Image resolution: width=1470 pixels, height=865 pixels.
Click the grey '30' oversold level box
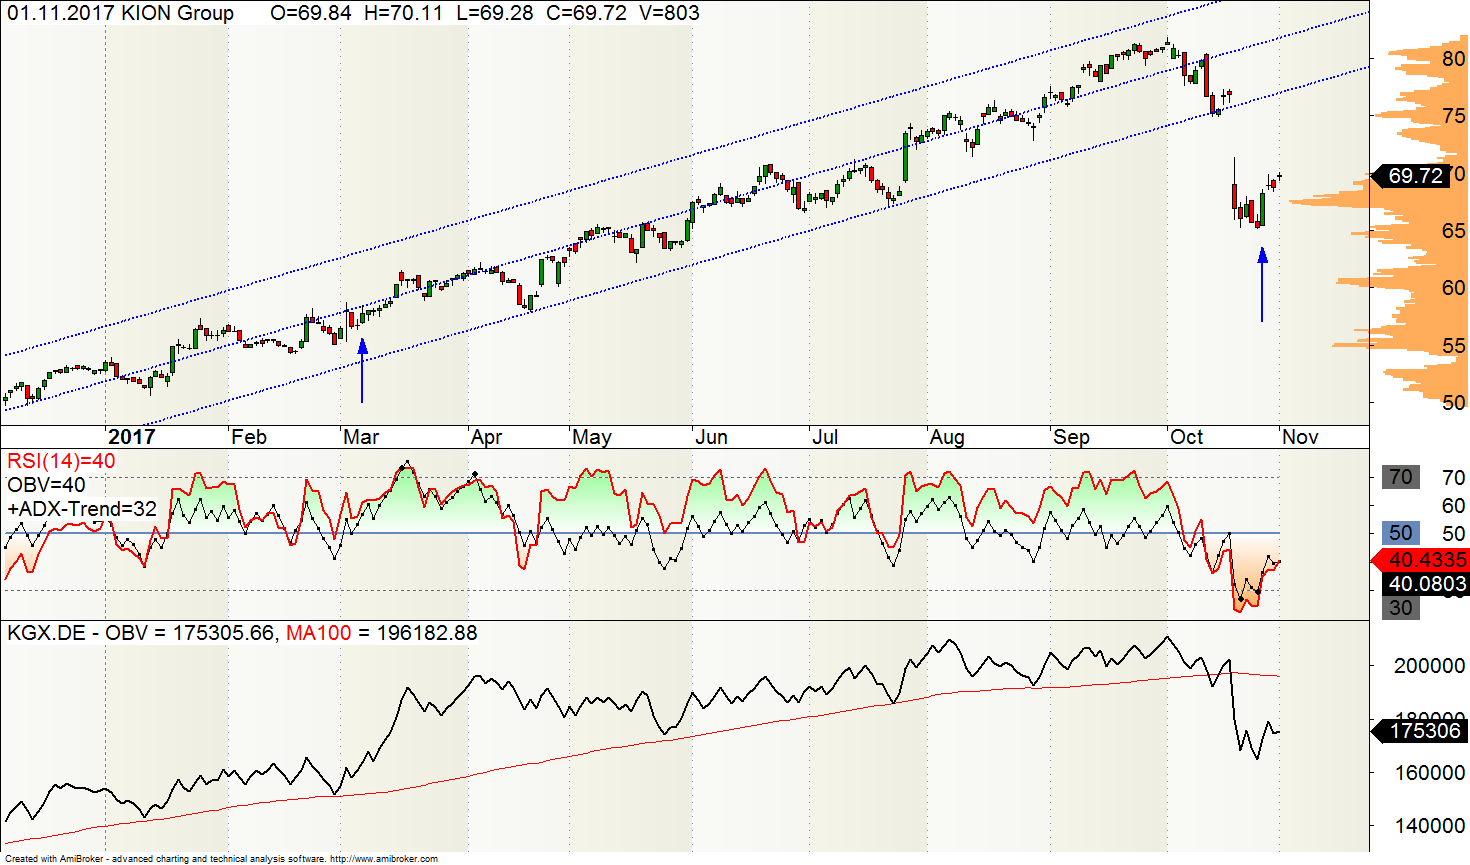point(1401,607)
